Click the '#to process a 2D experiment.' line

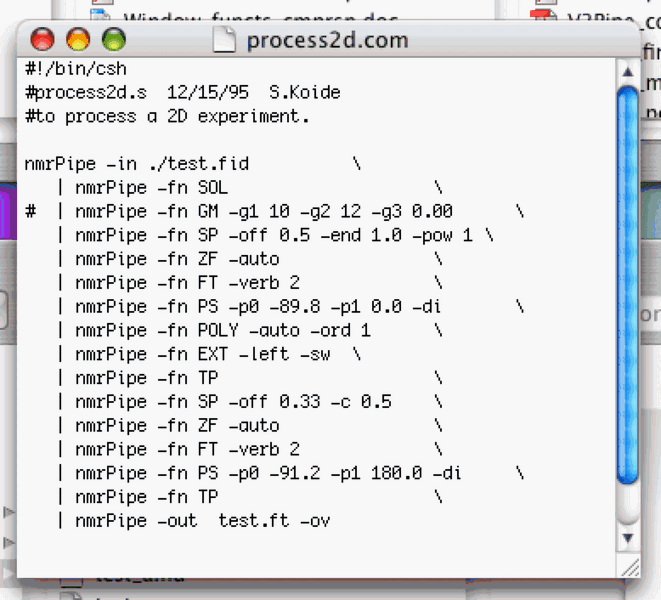(167, 116)
